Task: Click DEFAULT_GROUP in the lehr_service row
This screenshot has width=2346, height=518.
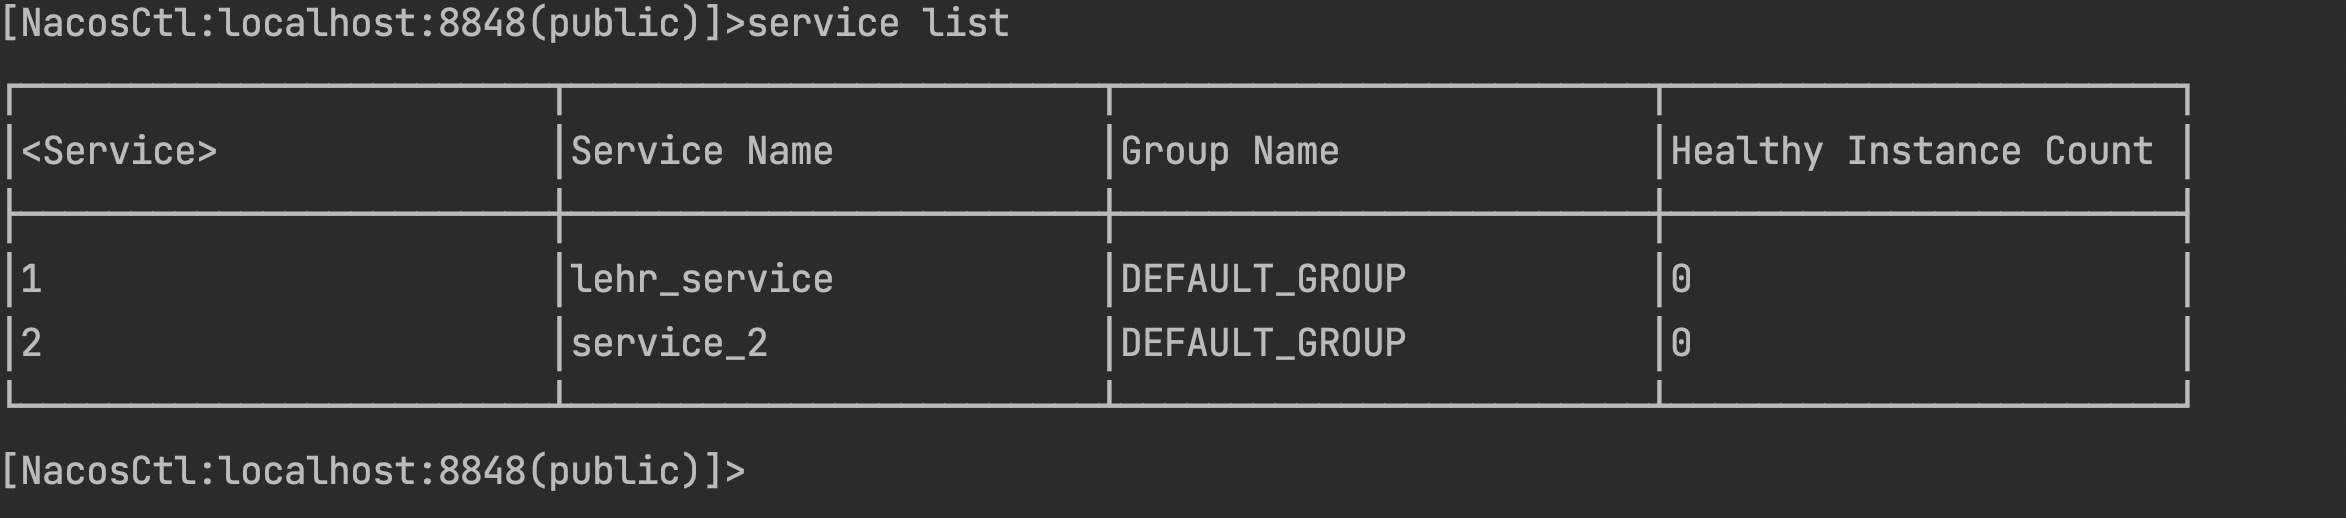Action: pos(1263,278)
